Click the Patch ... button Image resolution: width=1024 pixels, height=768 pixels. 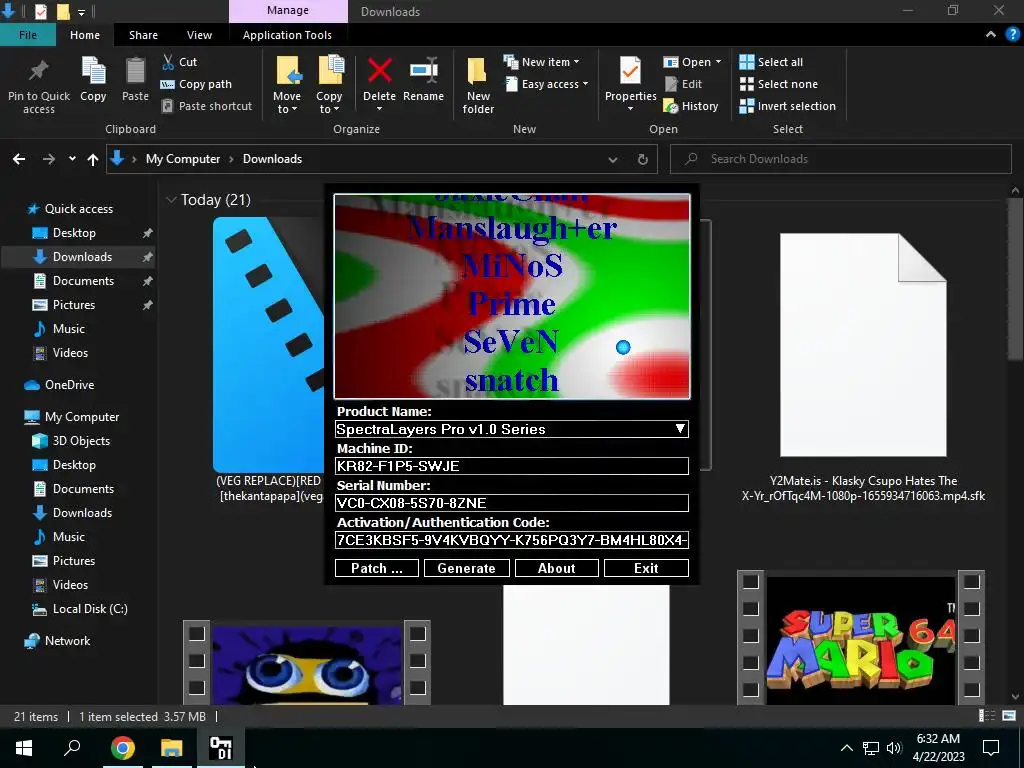pyautogui.click(x=377, y=568)
